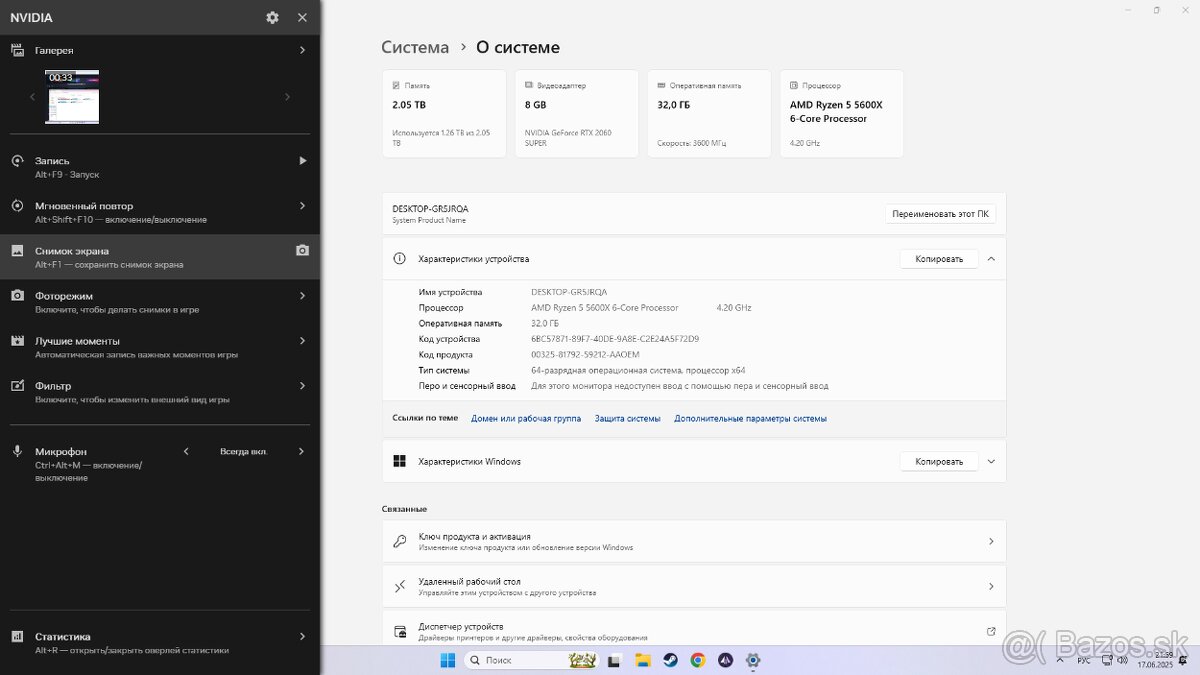Copy device specs with Копировать button
Viewport: 1200px width, 675px height.
pos(939,259)
